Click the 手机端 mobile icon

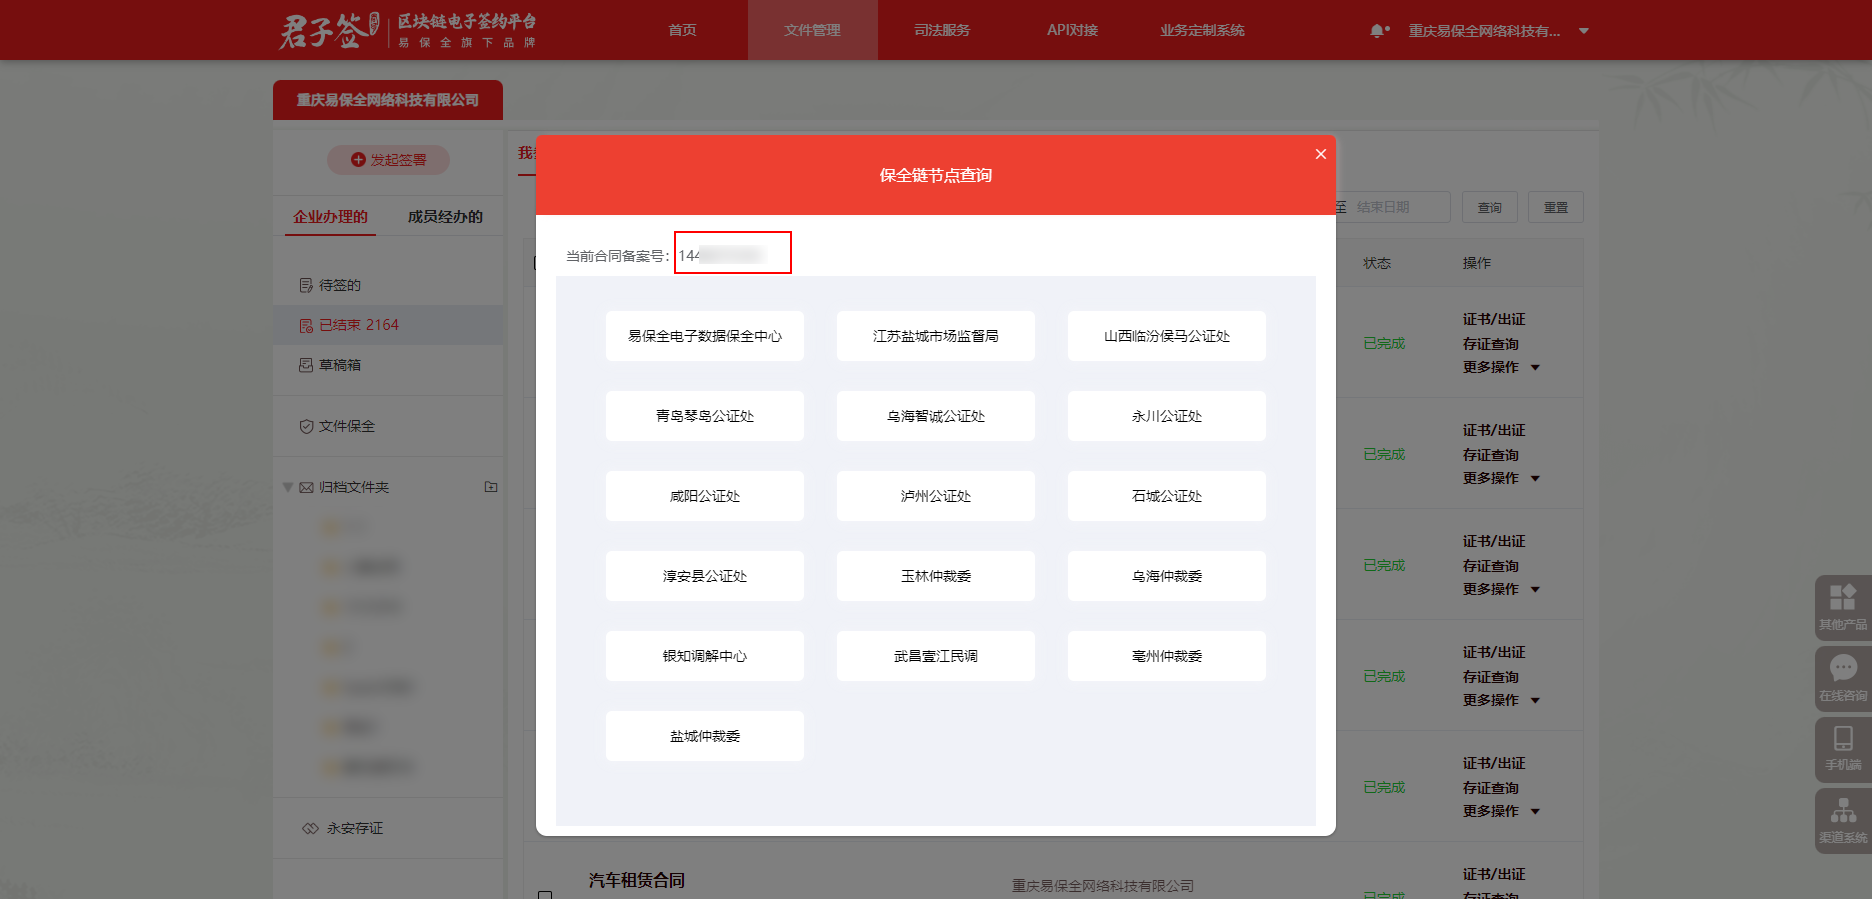(x=1842, y=747)
